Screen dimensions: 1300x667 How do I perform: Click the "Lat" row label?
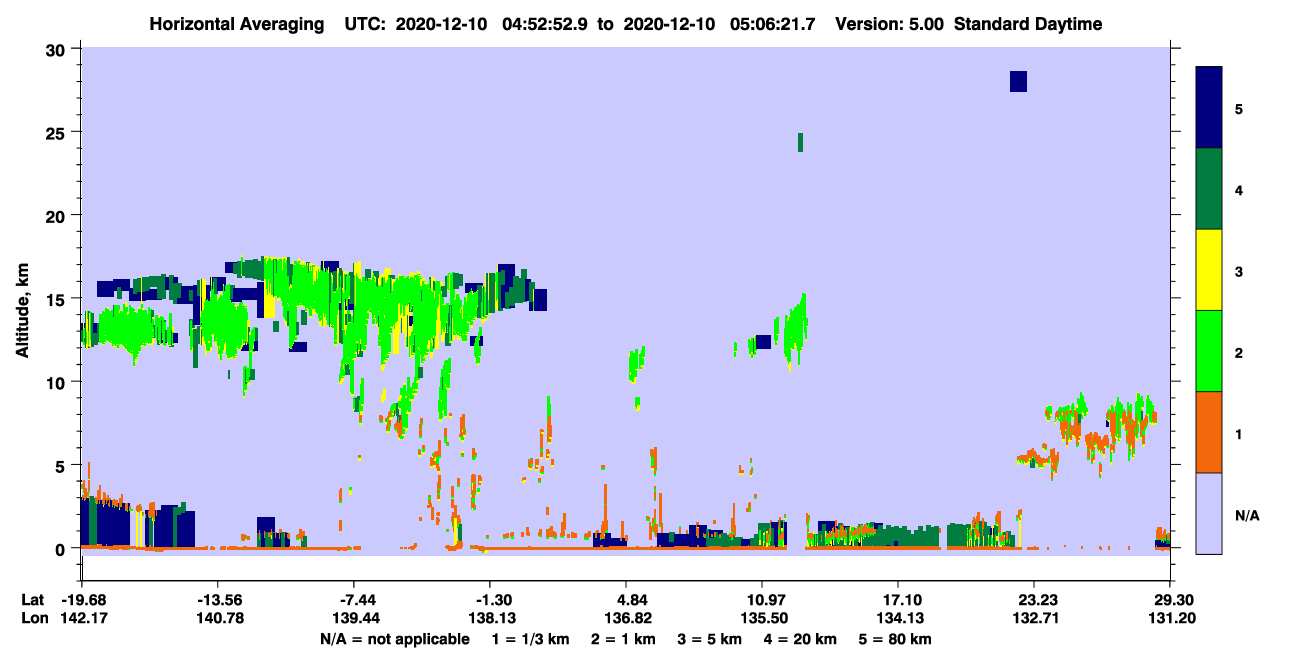(x=33, y=600)
